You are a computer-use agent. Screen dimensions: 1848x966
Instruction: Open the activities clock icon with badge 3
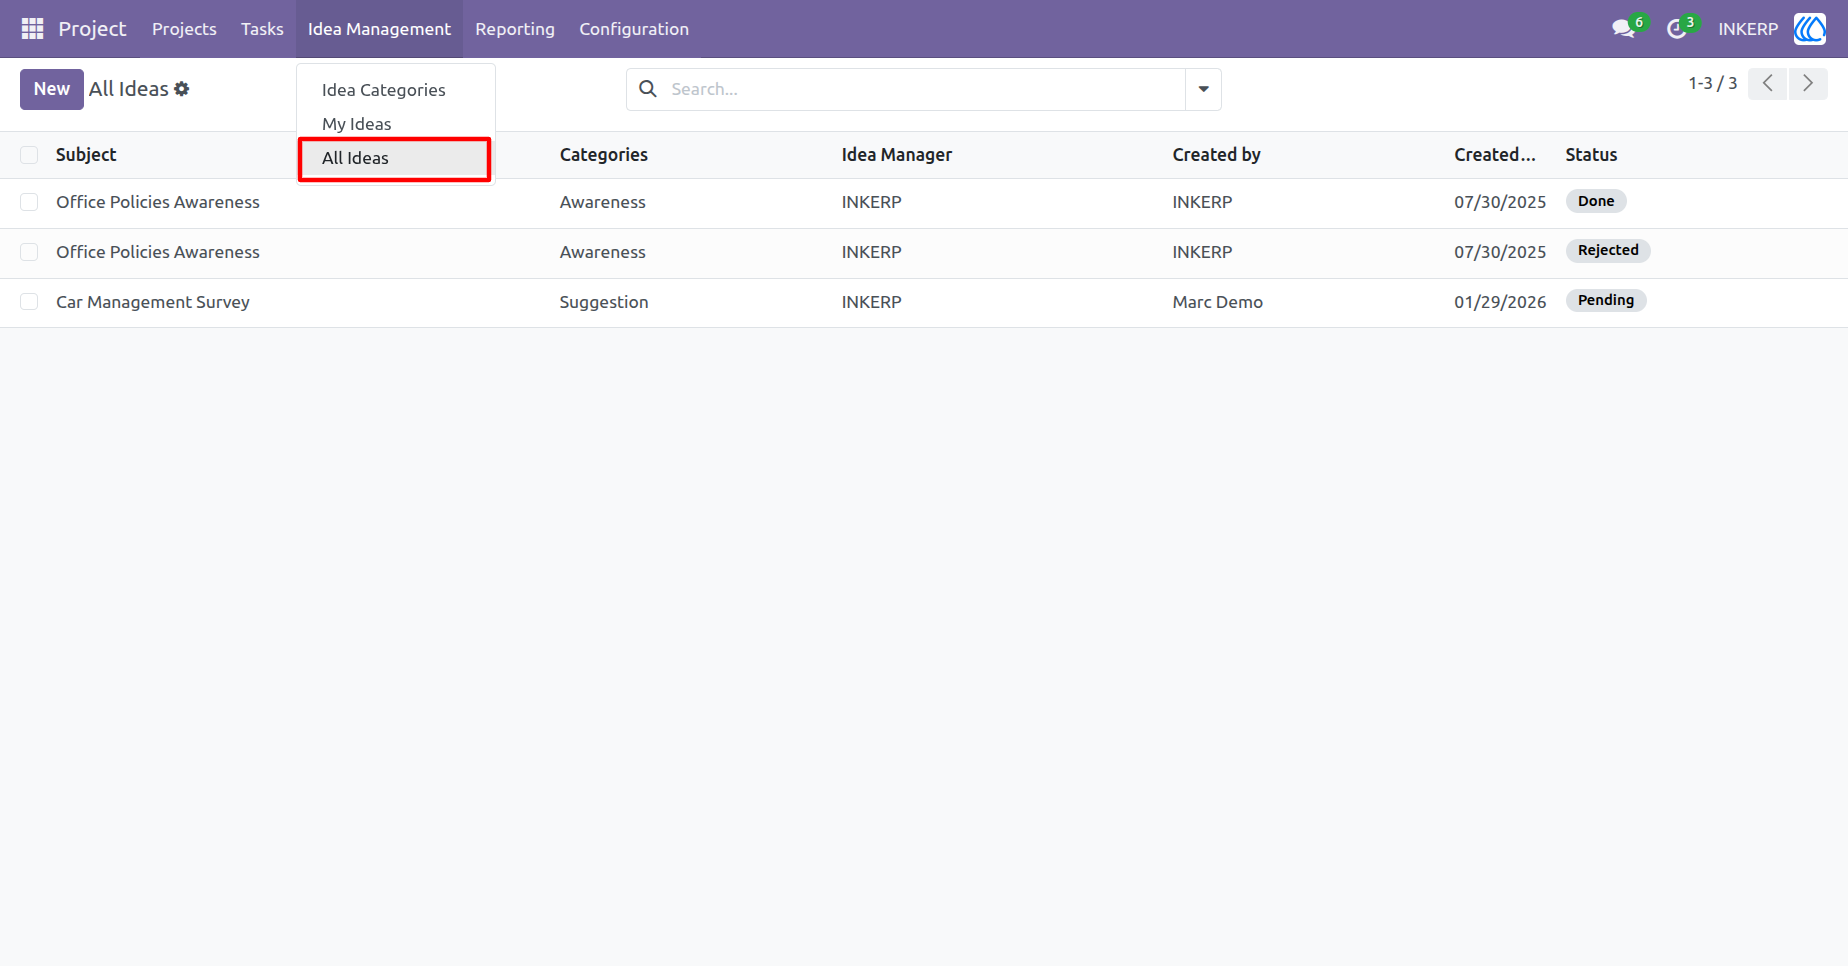click(x=1679, y=29)
